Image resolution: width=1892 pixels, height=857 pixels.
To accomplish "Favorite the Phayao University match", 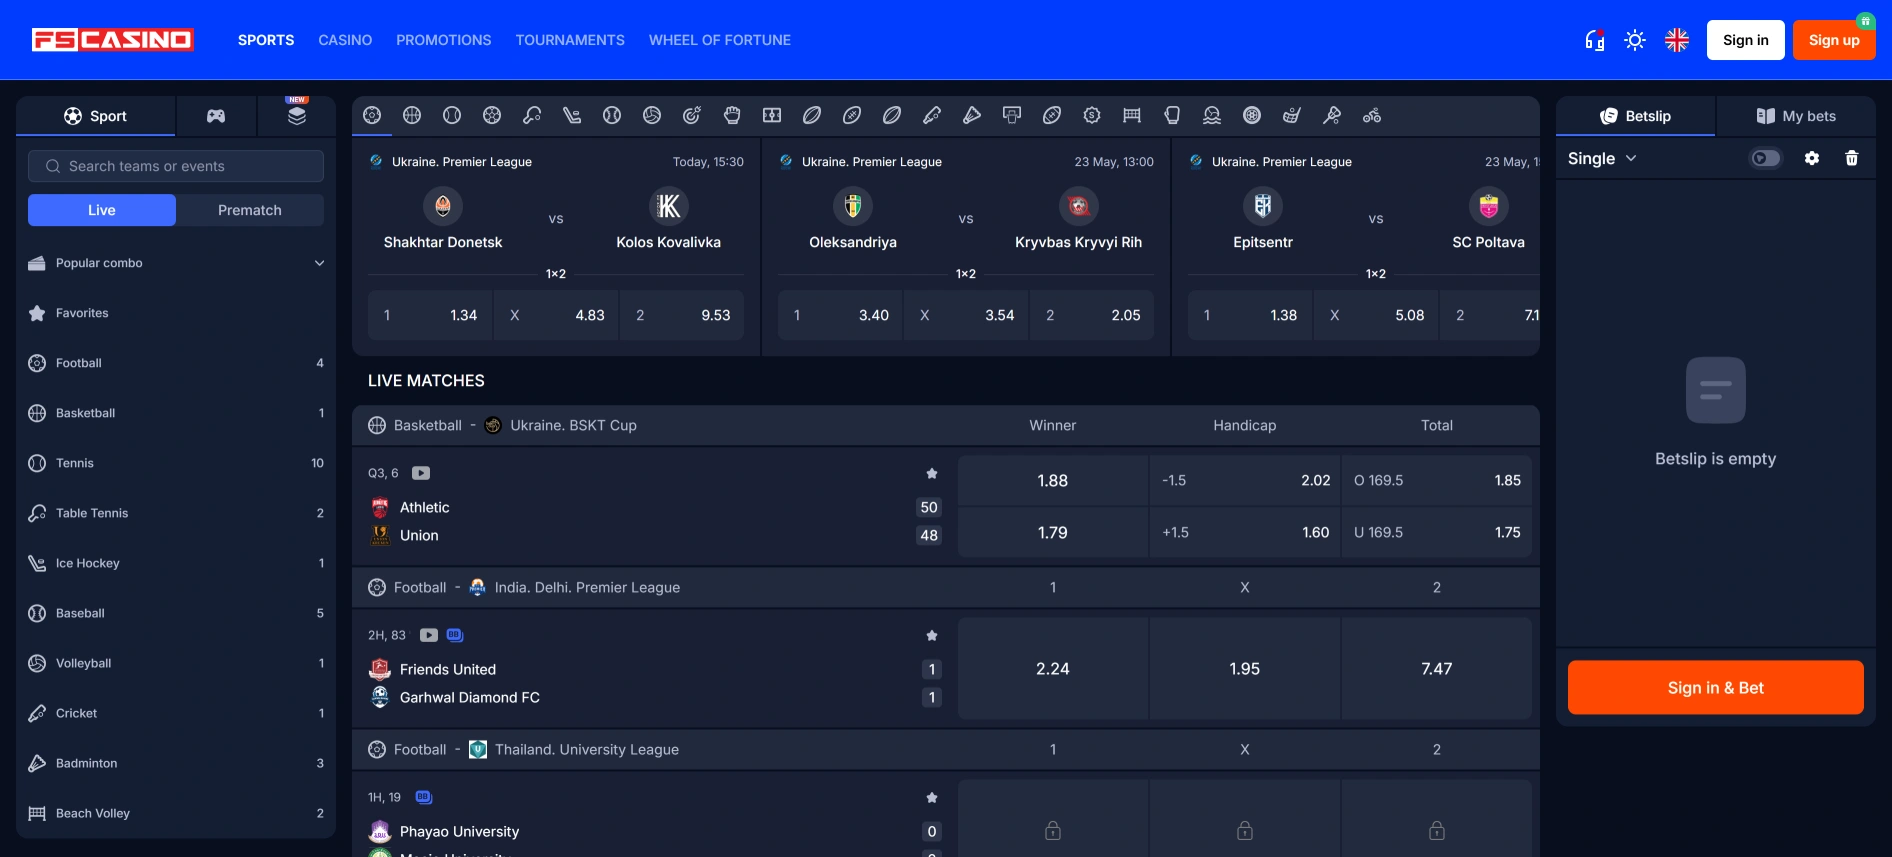I will (932, 797).
